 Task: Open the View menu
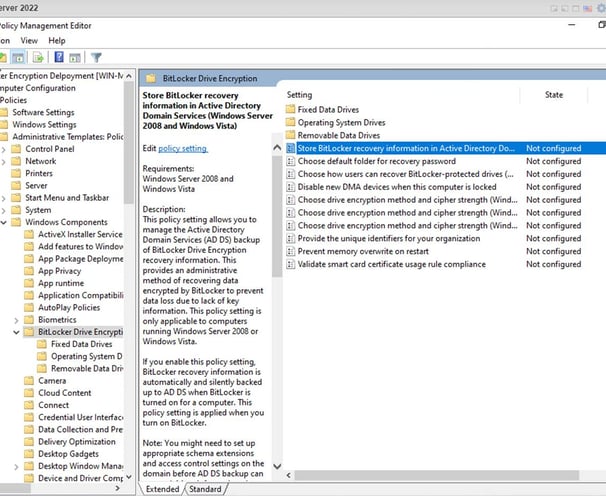[29, 41]
